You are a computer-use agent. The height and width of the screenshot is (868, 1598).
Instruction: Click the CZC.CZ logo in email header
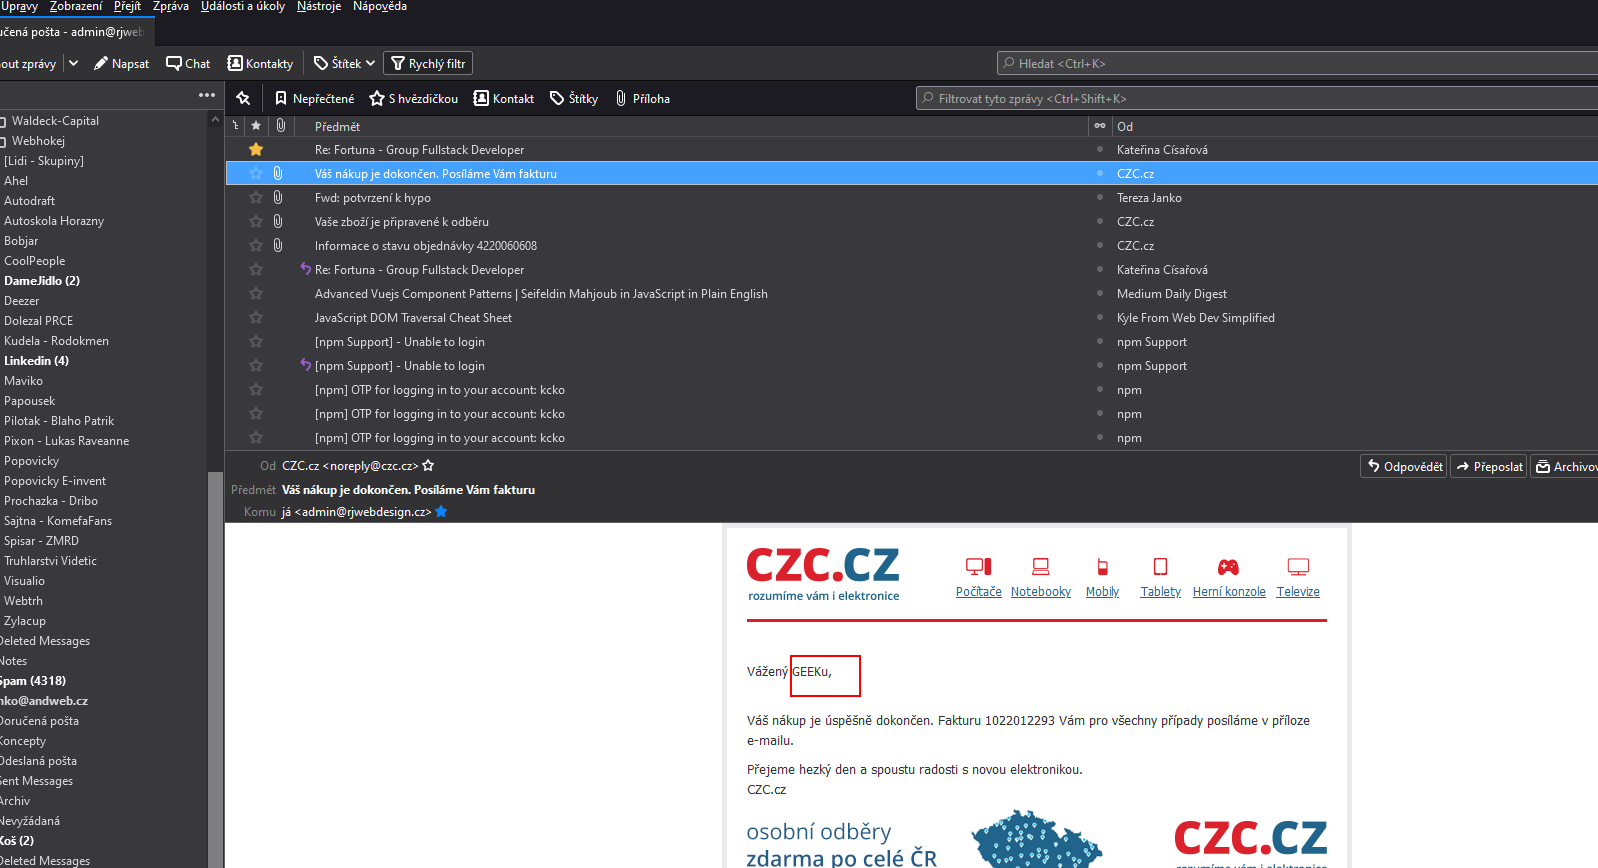tap(823, 573)
